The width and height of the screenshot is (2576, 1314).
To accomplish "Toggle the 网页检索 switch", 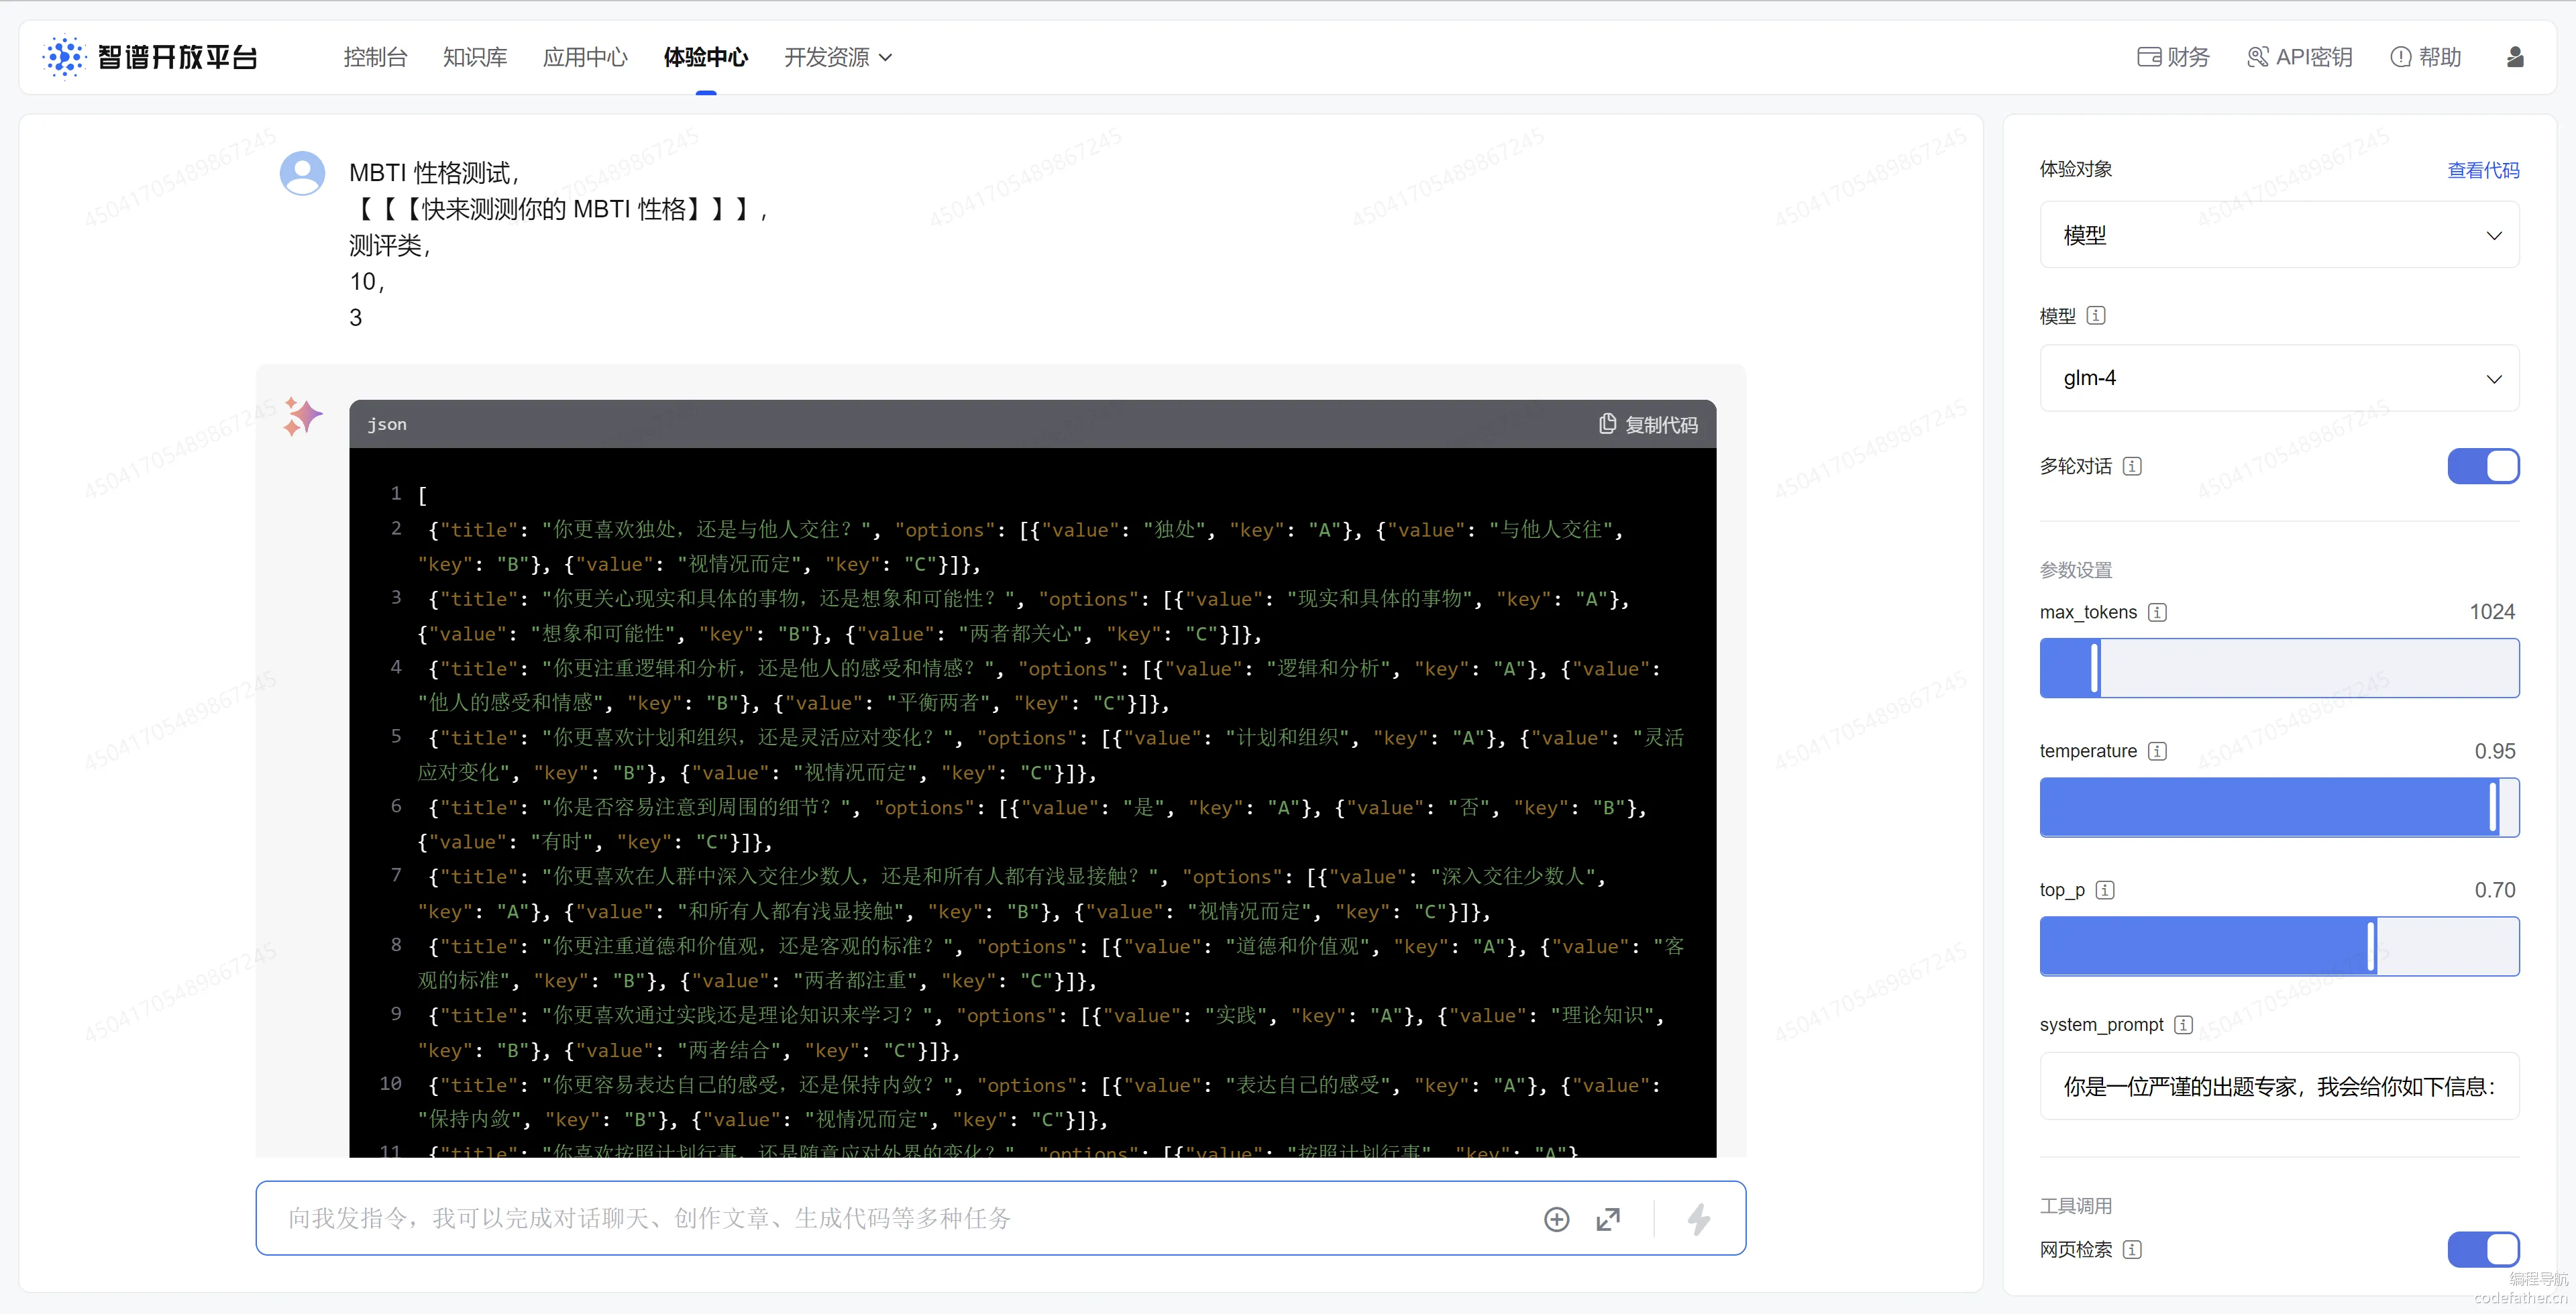I will pyautogui.click(x=2483, y=1250).
